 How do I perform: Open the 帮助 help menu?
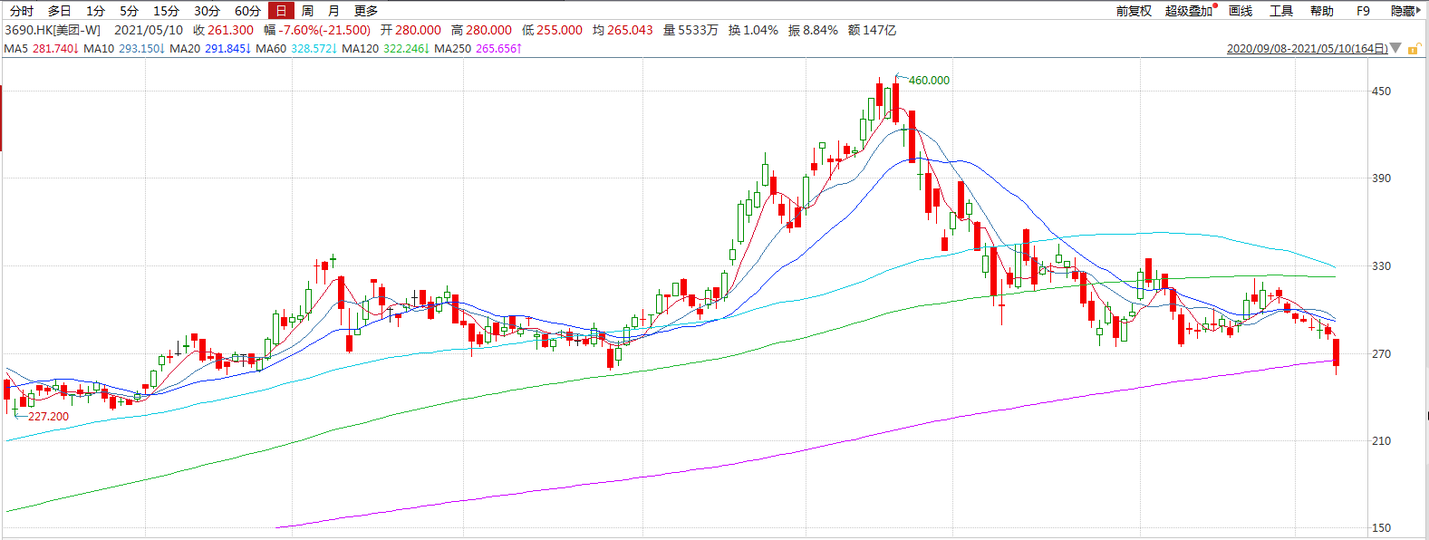[x=1321, y=11]
